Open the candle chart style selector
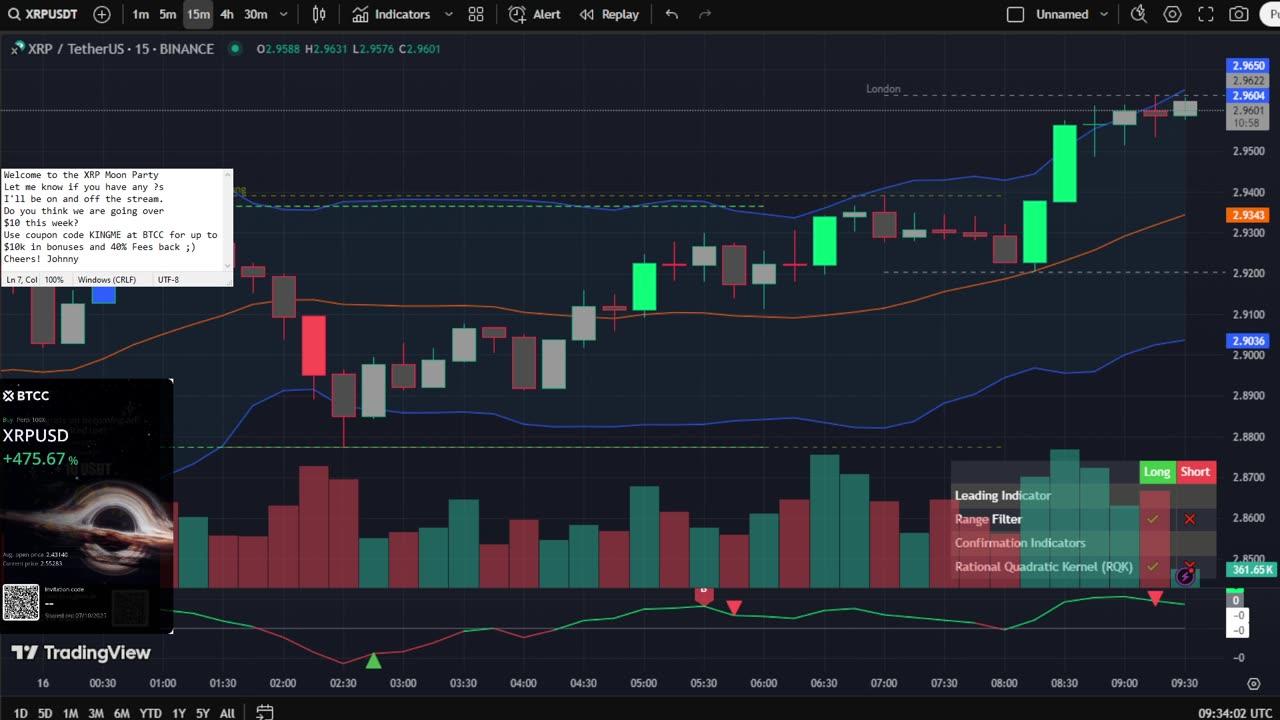The image size is (1280, 720). pos(319,14)
